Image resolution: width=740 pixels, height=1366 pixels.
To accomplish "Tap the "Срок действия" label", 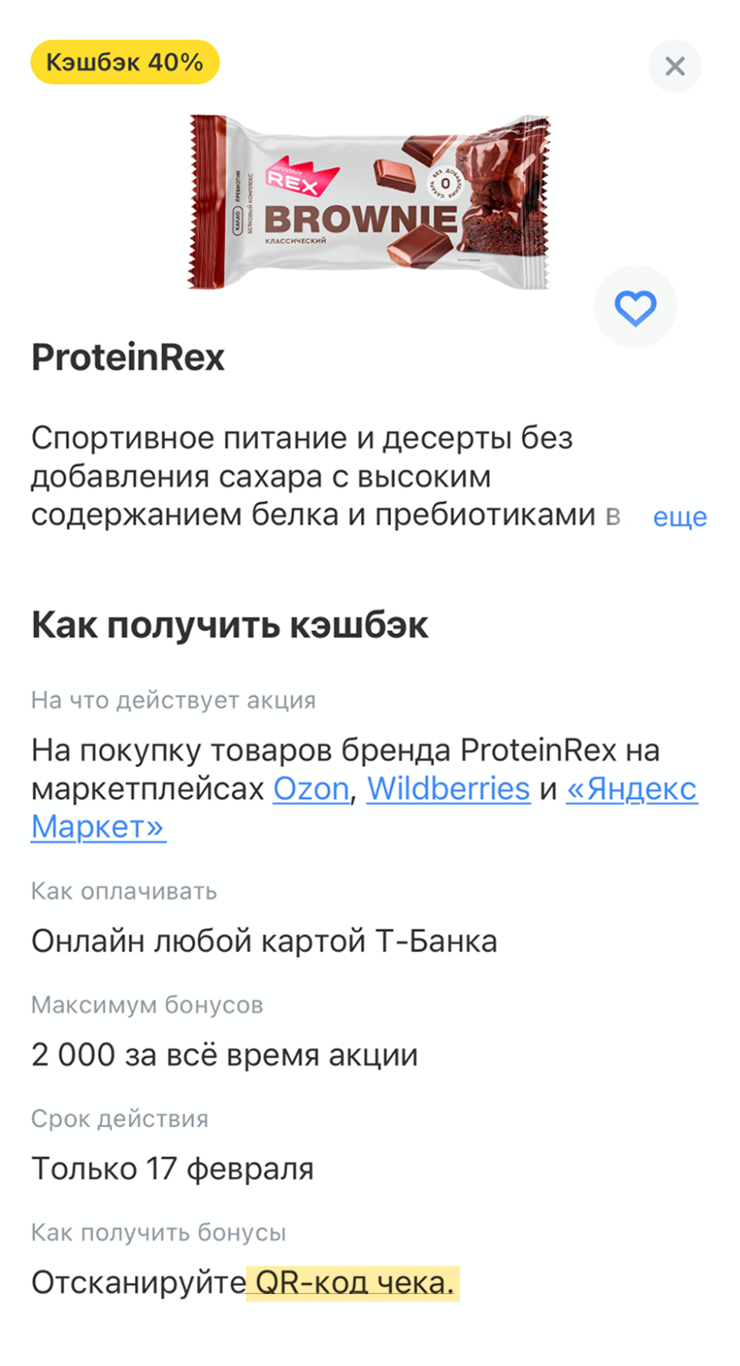I will click(x=120, y=1119).
